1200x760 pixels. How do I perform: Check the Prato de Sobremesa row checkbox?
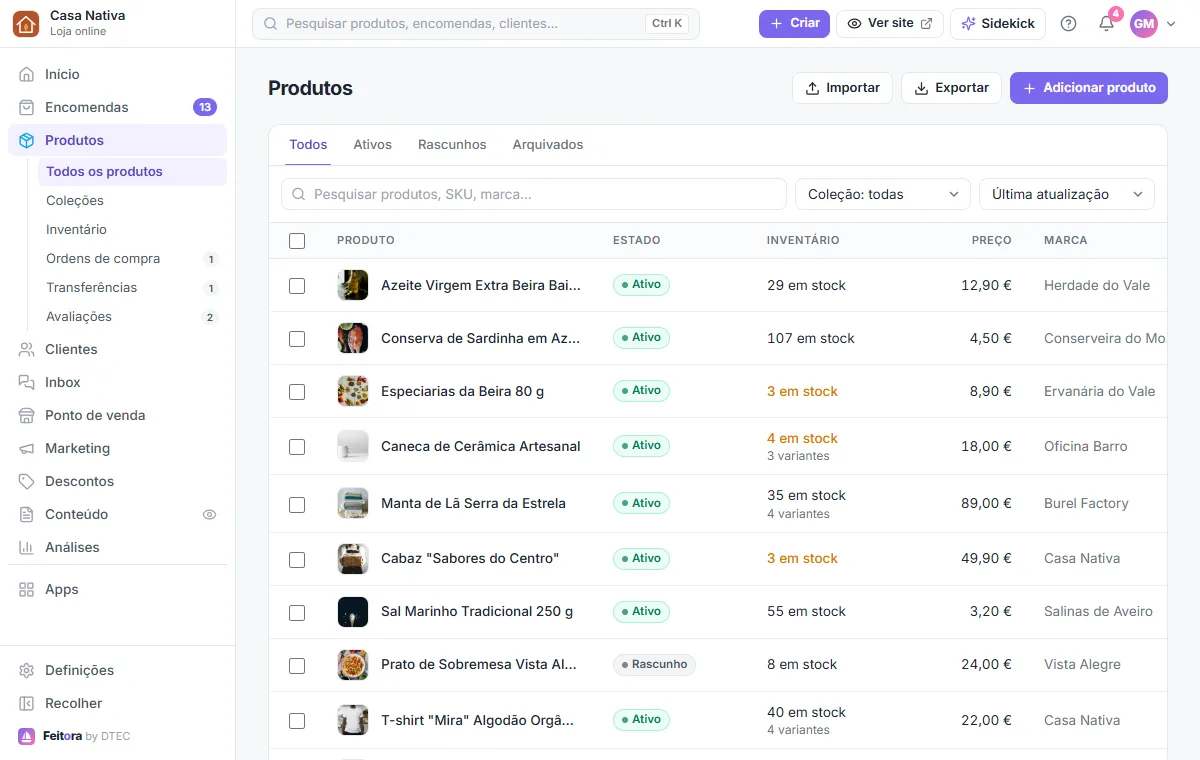(x=297, y=665)
